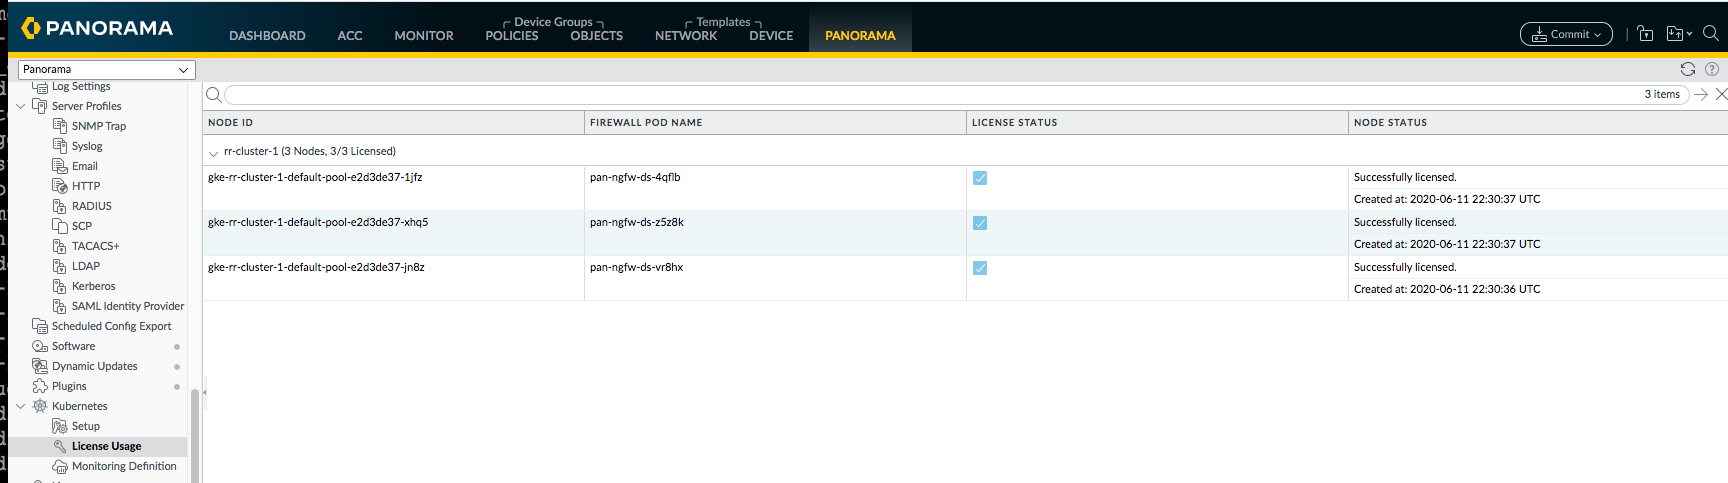Apply the filter using the arrow icon
The height and width of the screenshot is (483, 1728).
click(x=1701, y=94)
